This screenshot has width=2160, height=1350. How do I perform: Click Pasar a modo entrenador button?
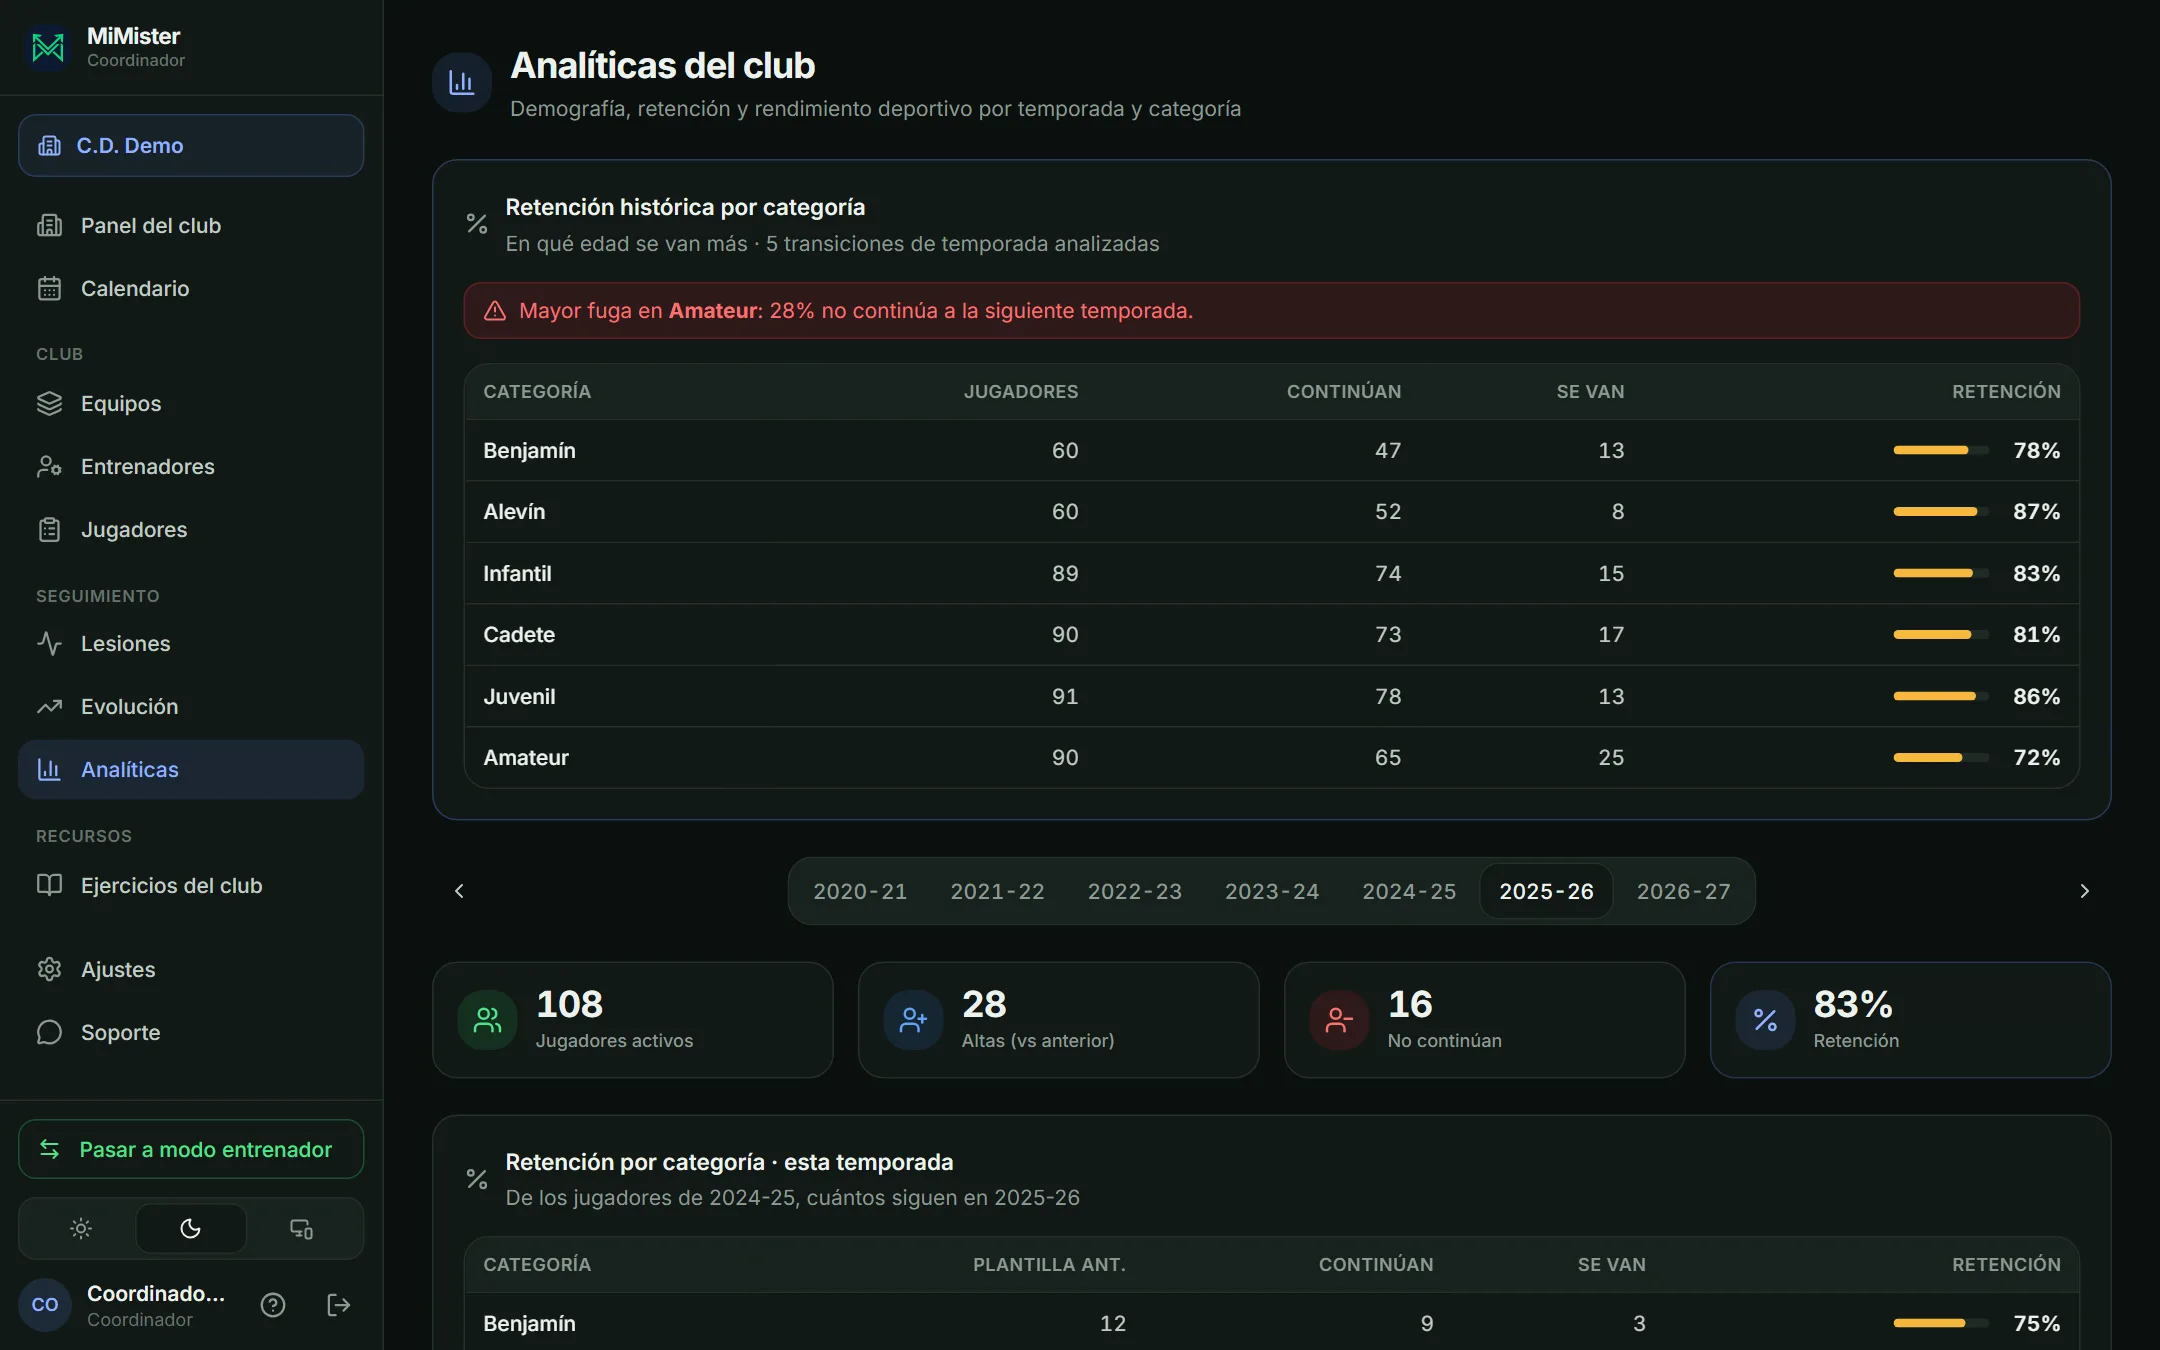[191, 1149]
